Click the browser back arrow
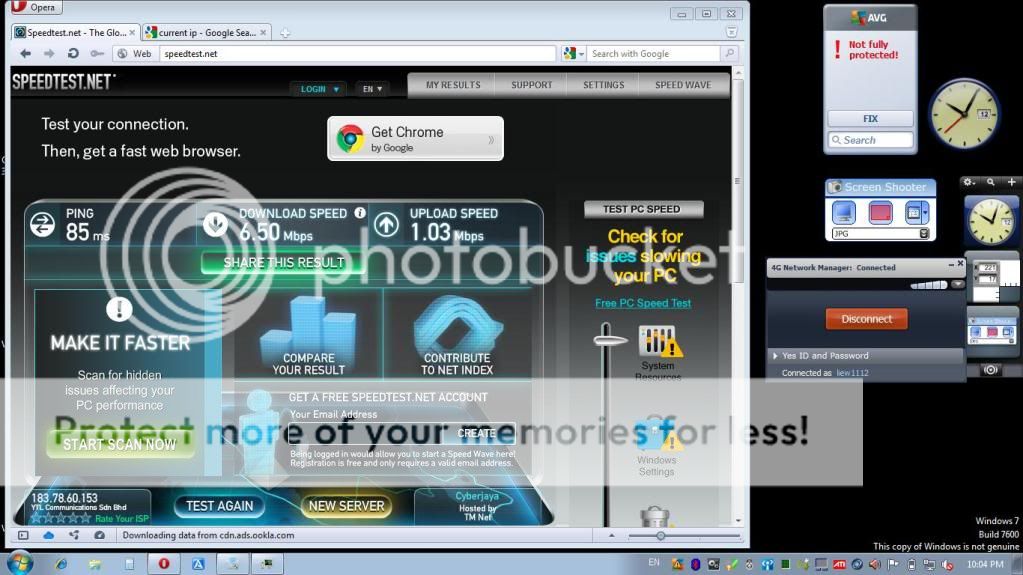The height and width of the screenshot is (575, 1023). click(x=25, y=54)
